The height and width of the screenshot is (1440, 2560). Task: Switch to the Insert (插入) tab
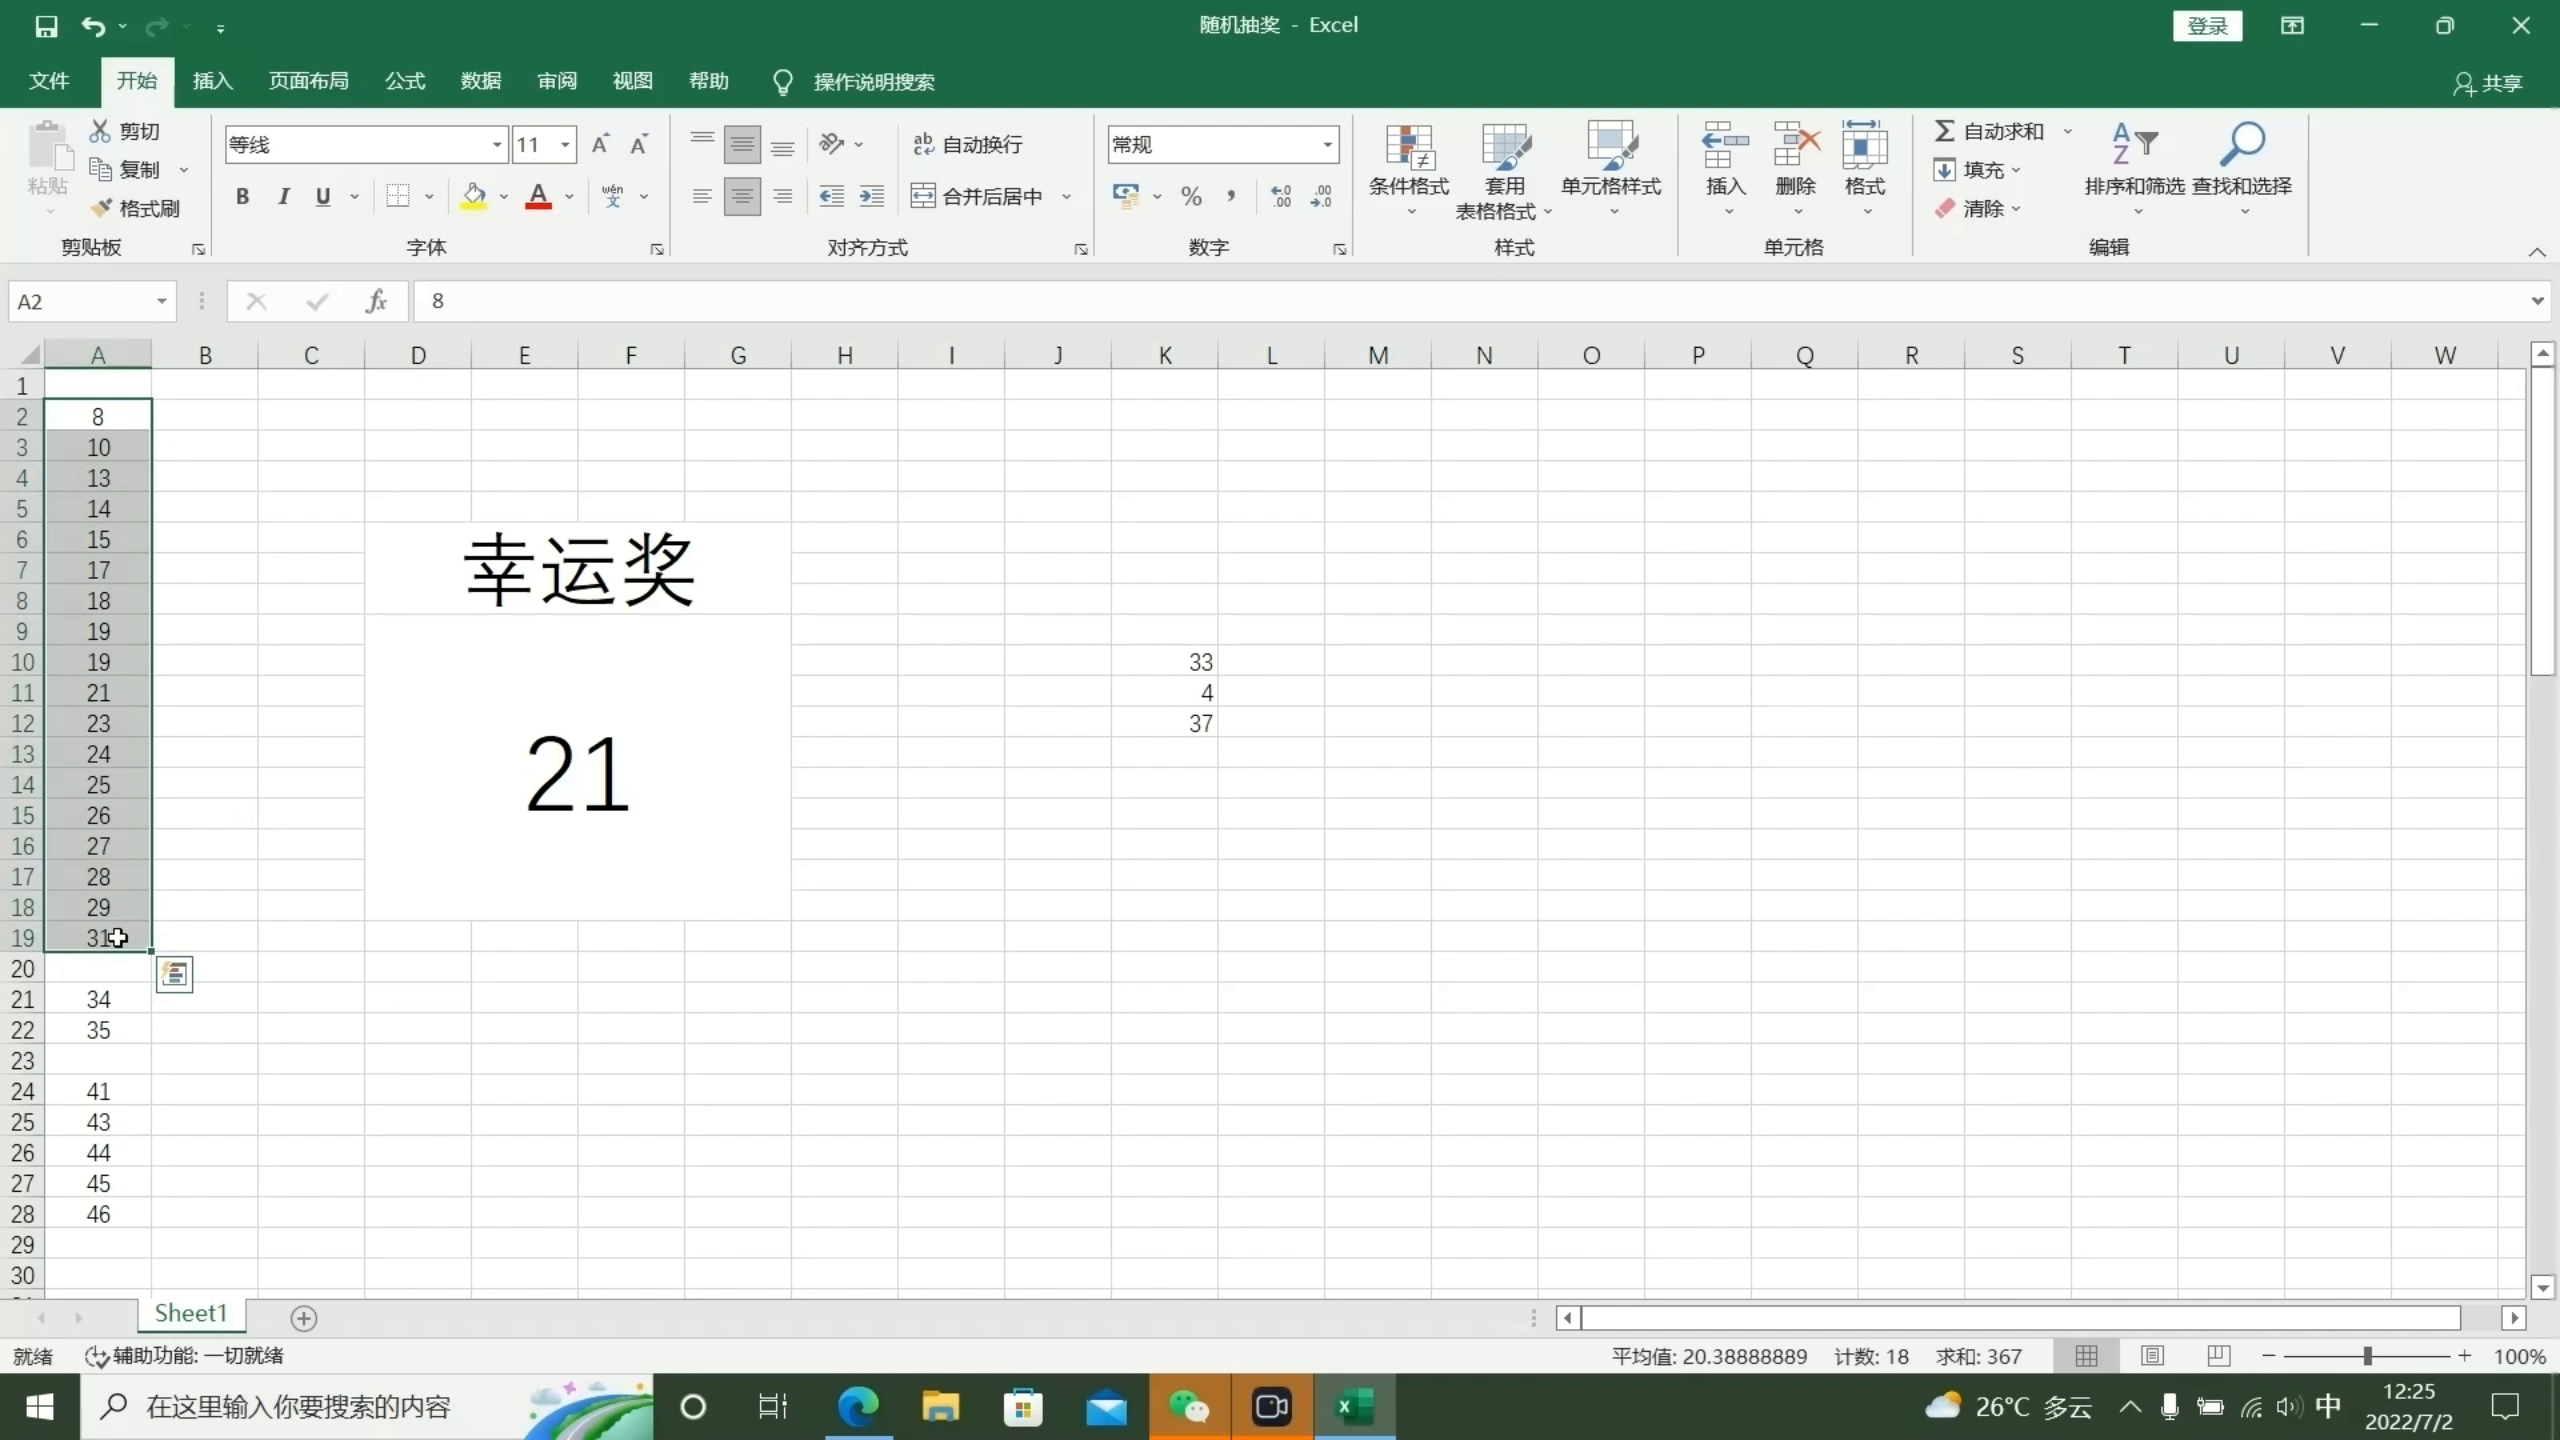click(x=212, y=81)
